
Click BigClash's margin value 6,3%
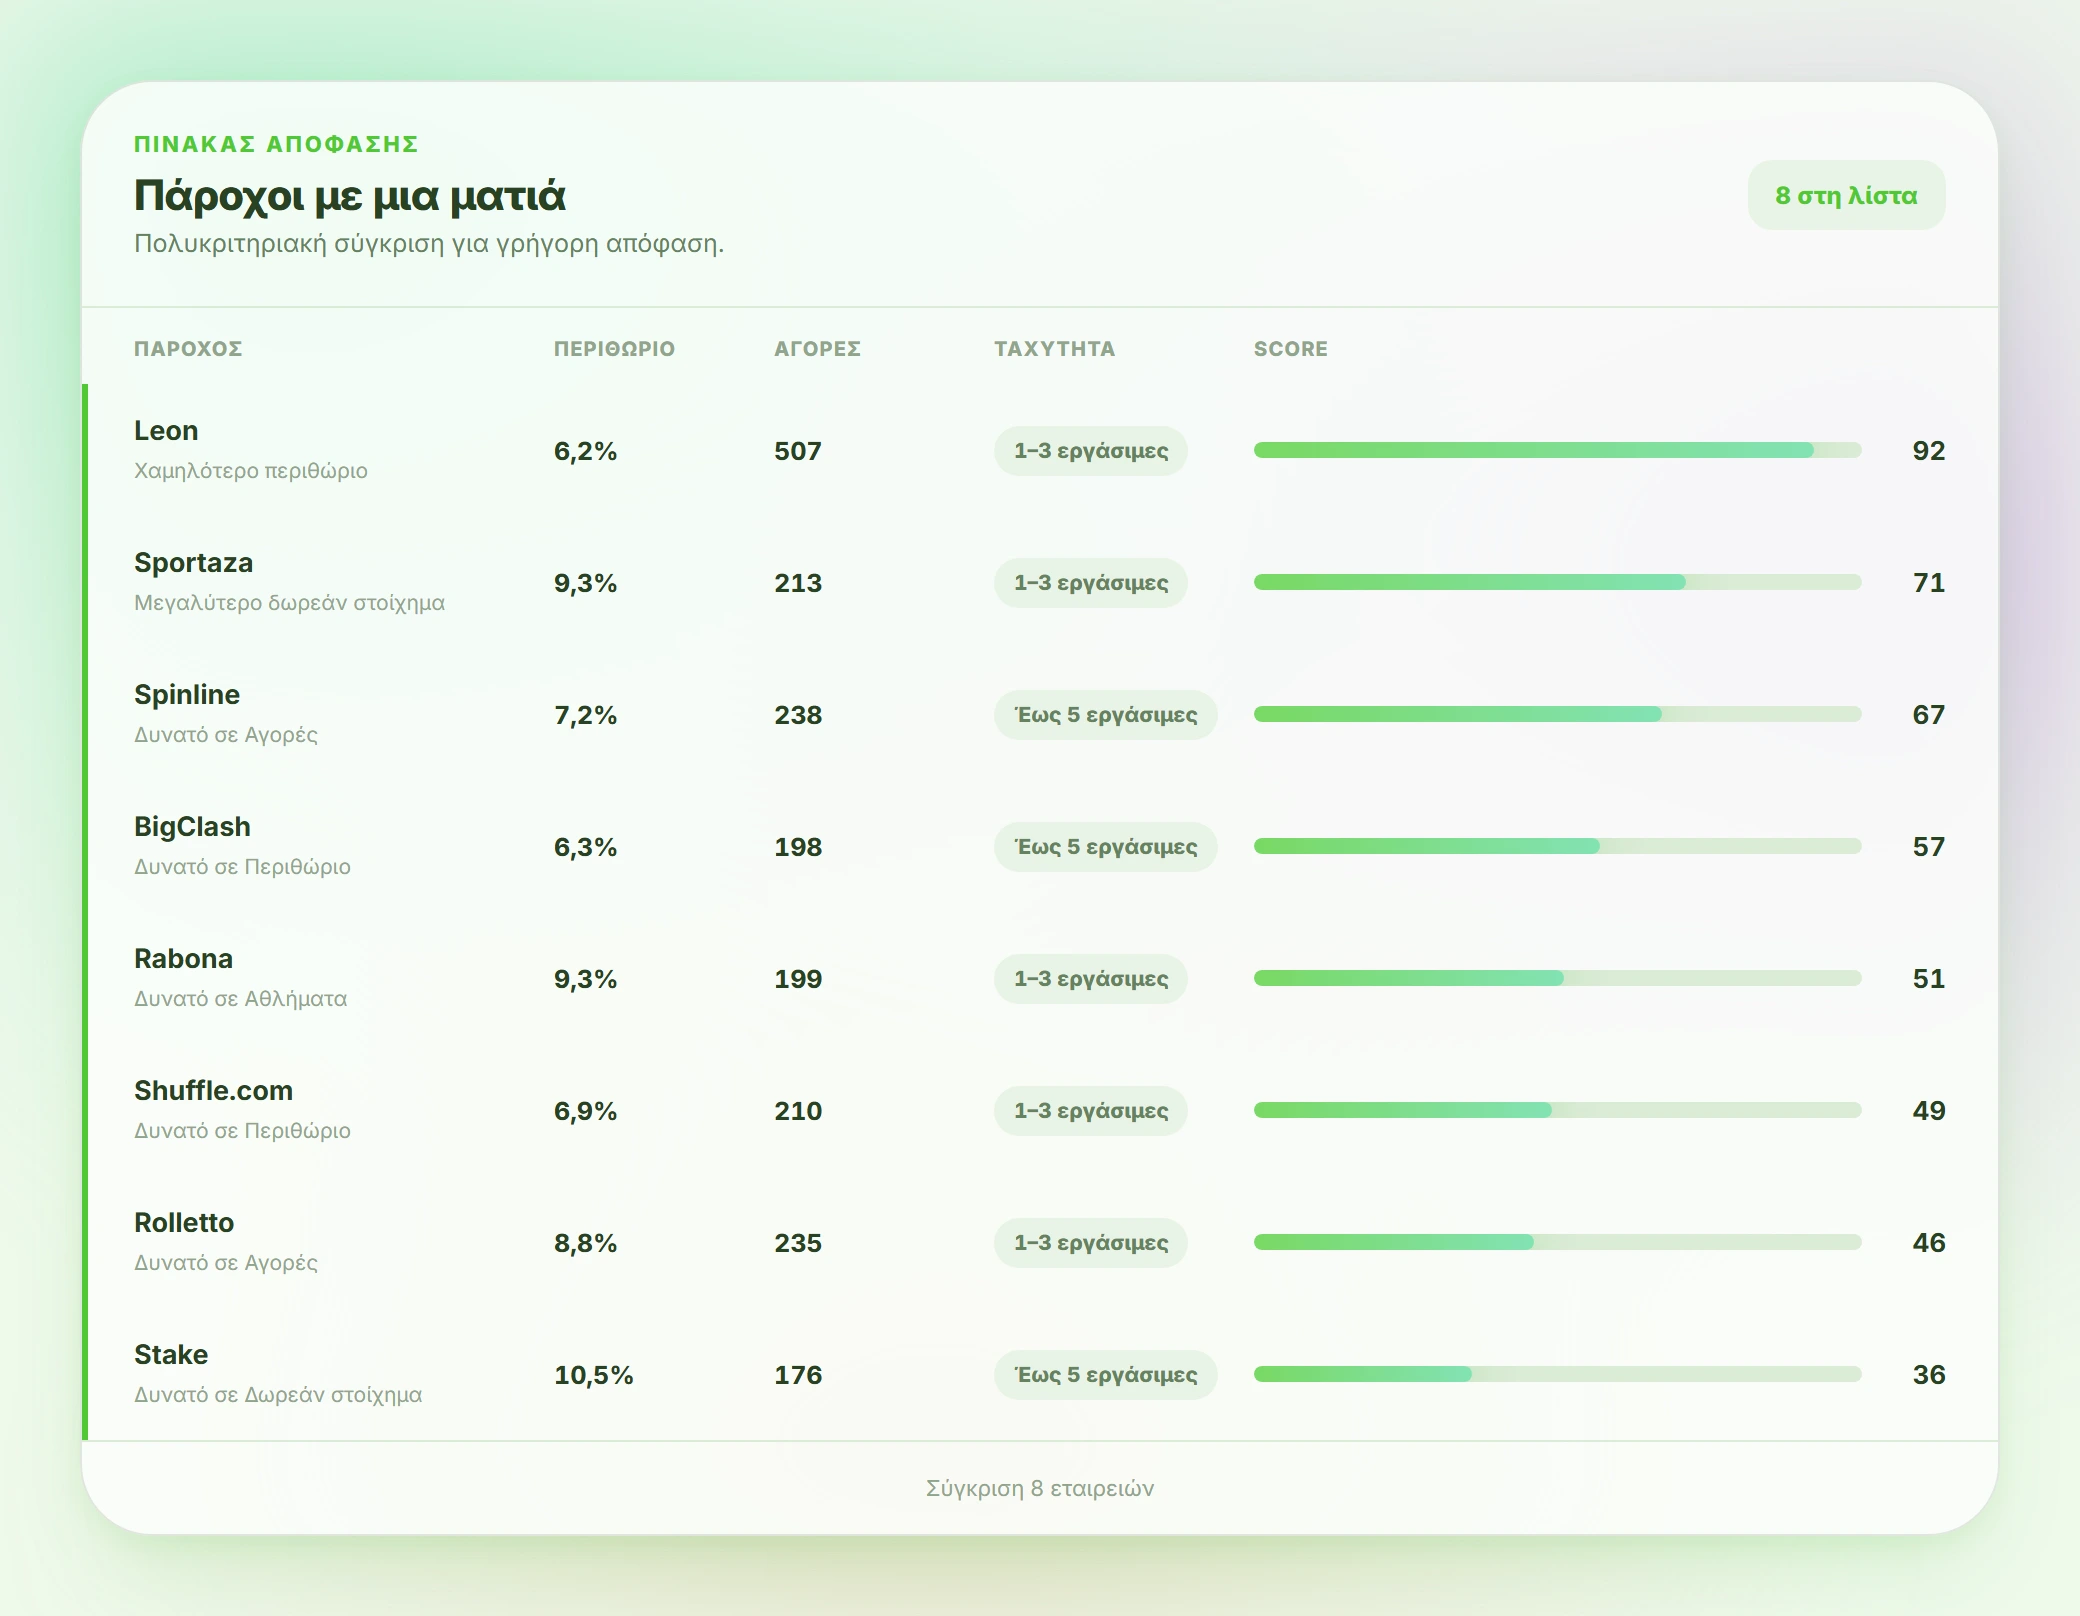click(x=585, y=847)
